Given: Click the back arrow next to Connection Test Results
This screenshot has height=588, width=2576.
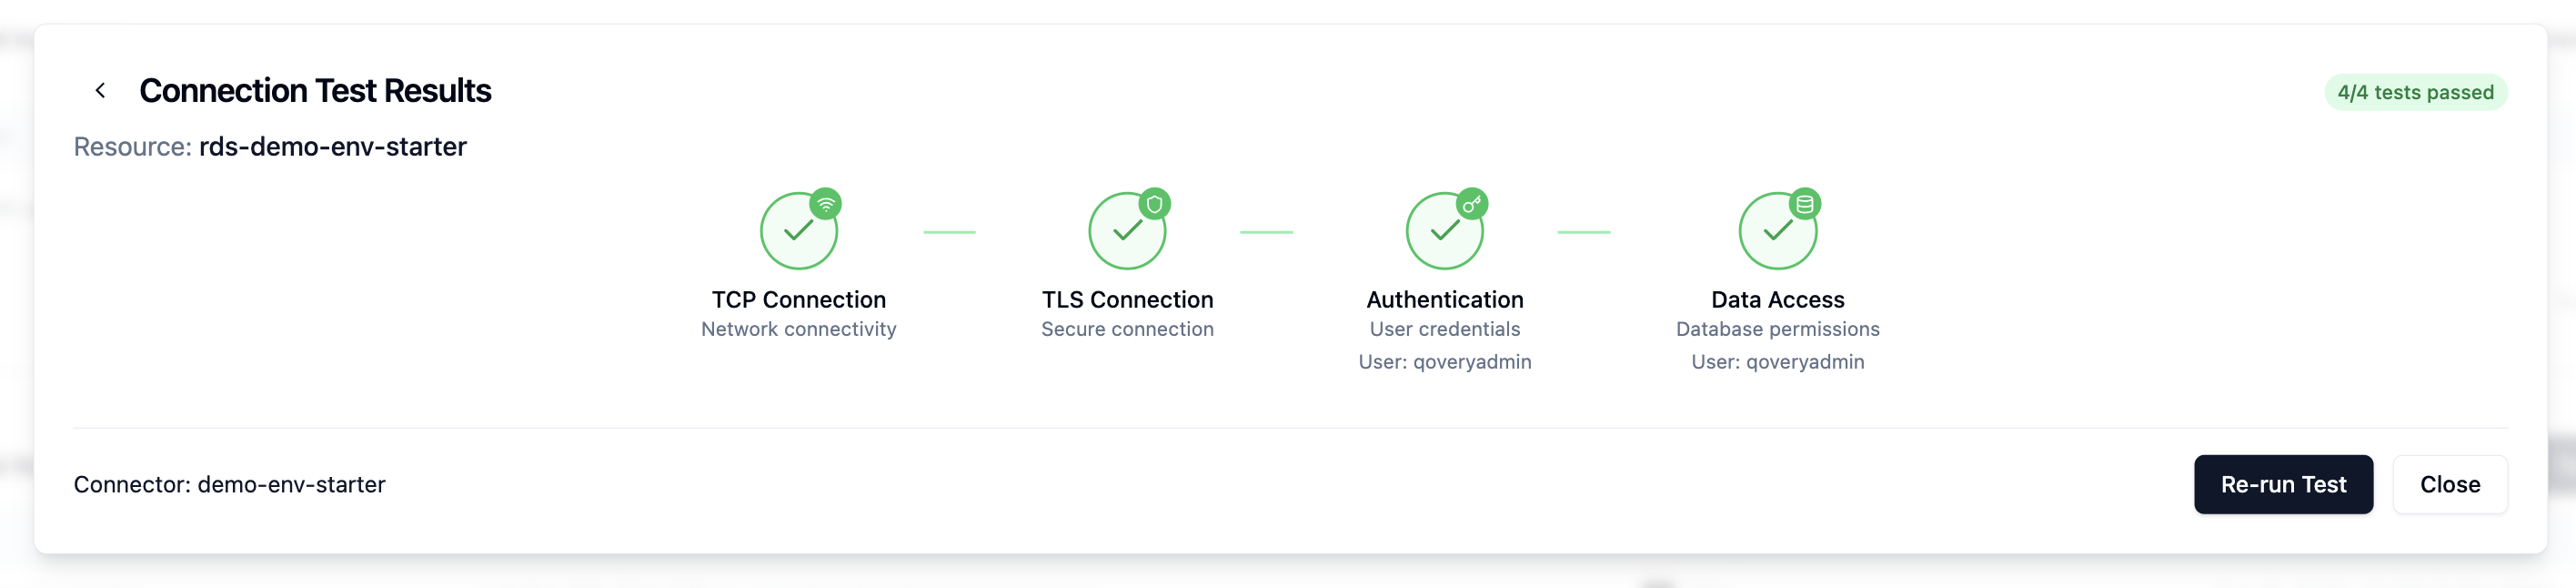Looking at the screenshot, I should point(101,90).
